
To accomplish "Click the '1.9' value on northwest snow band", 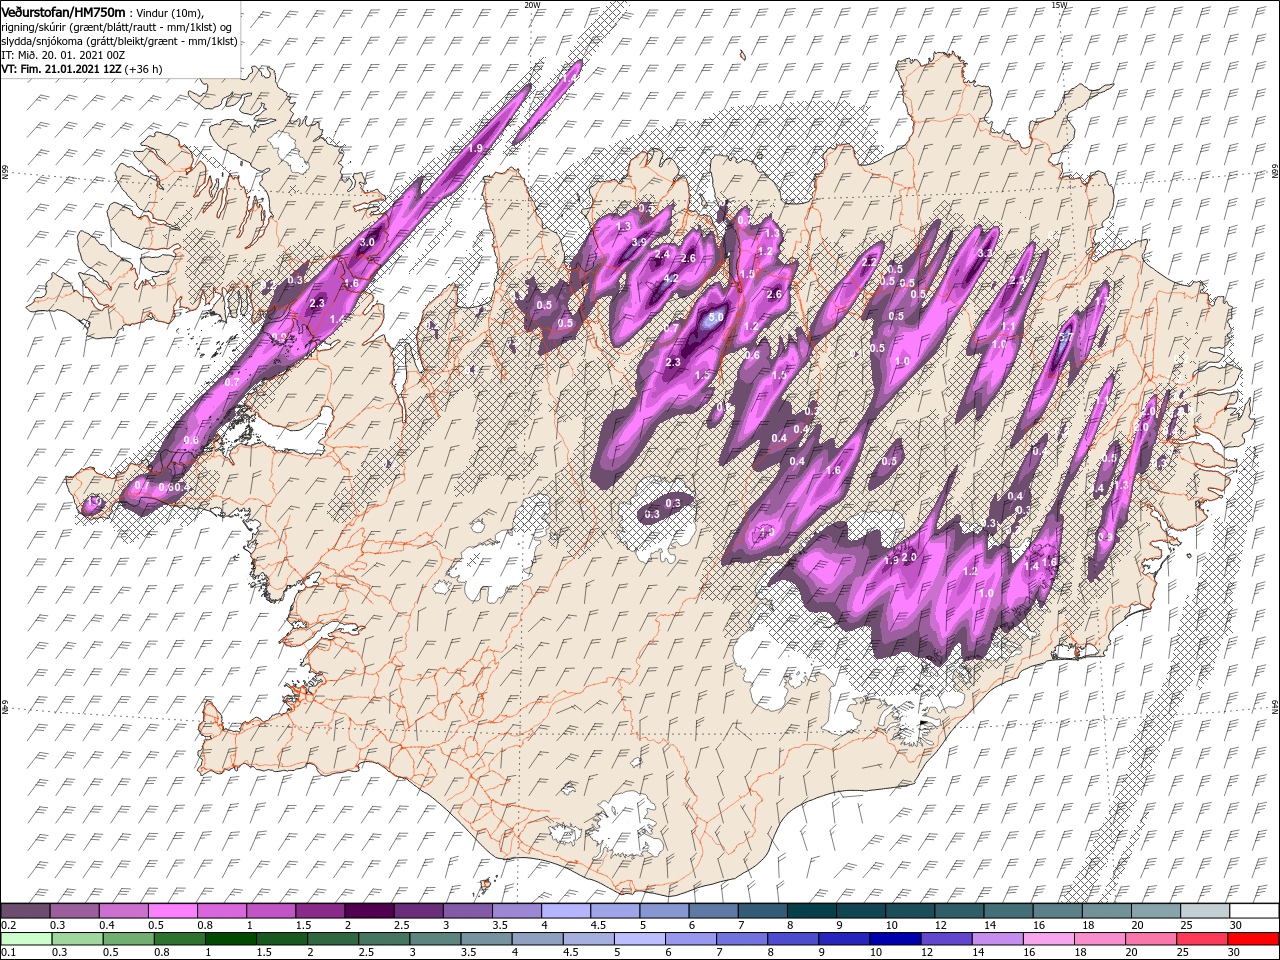I will tap(475, 148).
